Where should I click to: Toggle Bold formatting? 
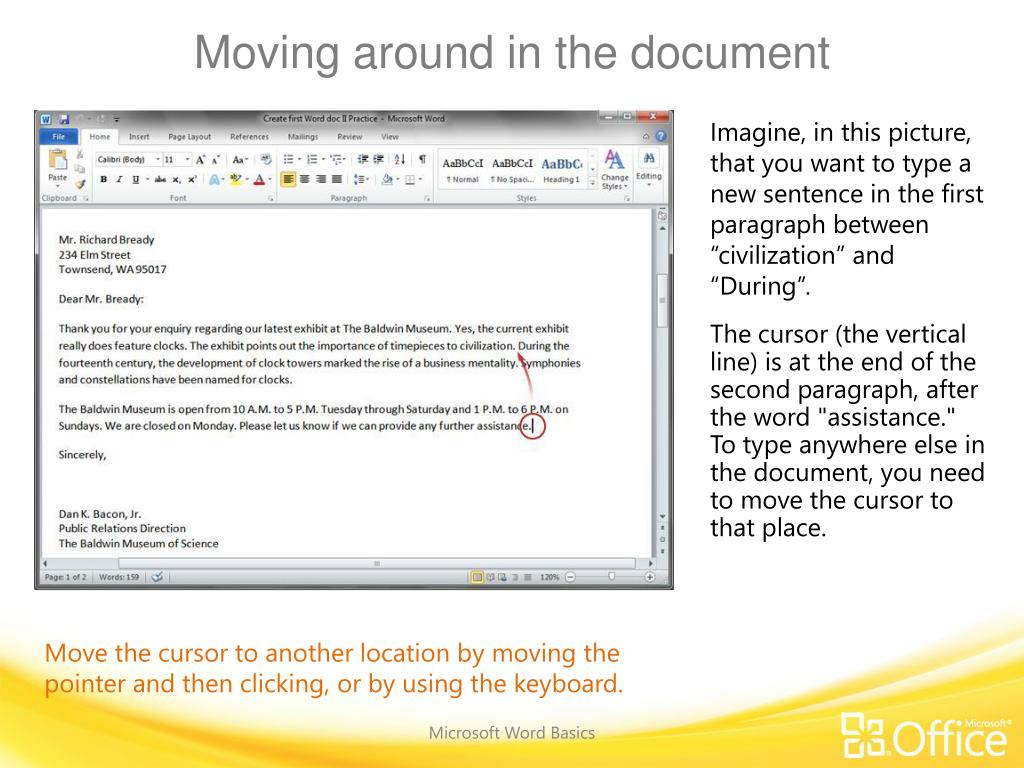103,180
